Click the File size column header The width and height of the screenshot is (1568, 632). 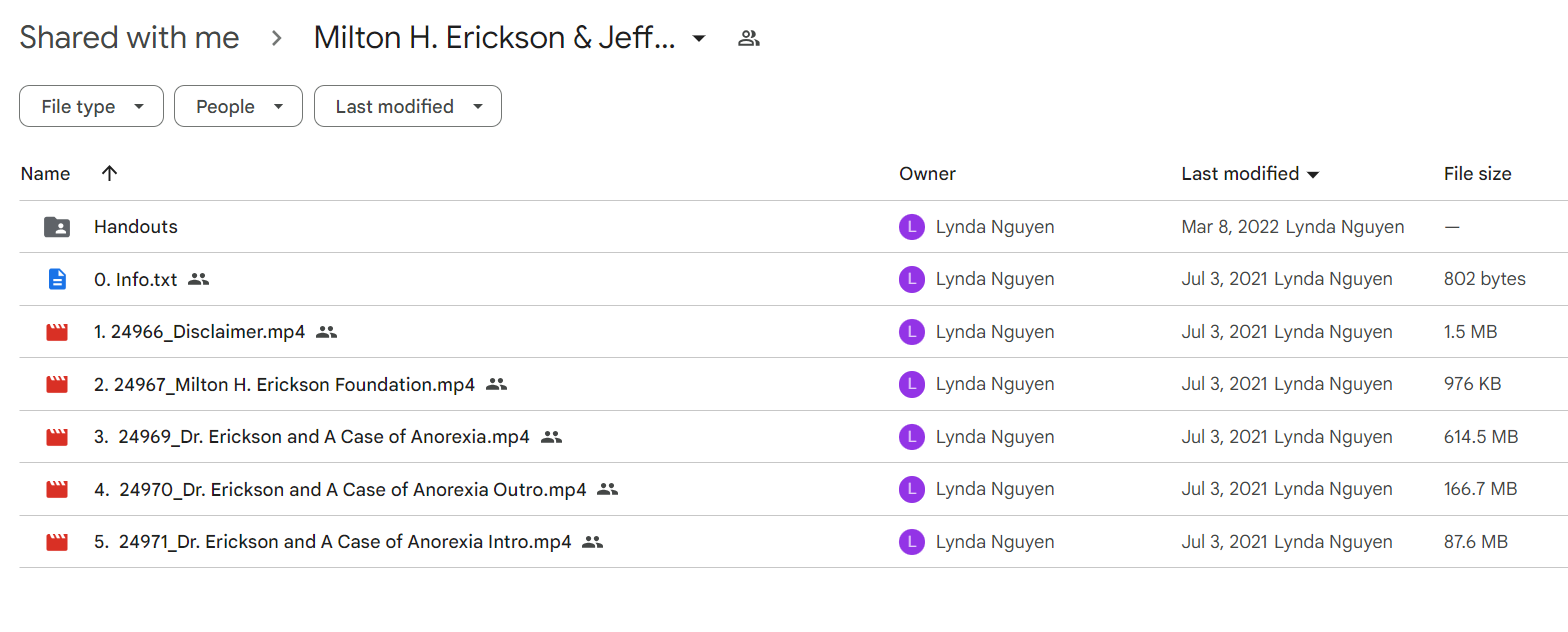coord(1477,173)
